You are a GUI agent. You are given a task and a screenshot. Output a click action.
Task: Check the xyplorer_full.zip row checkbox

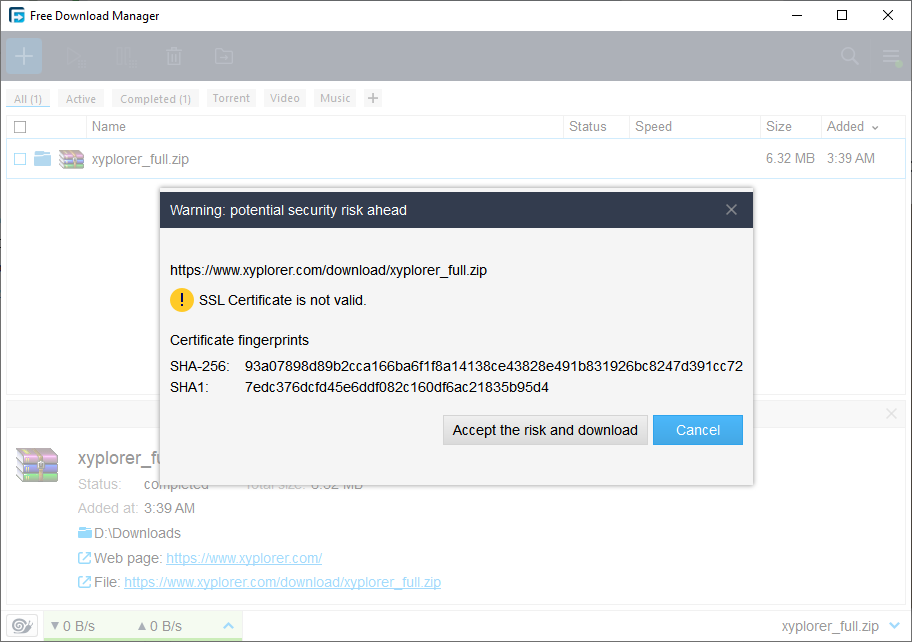(20, 159)
